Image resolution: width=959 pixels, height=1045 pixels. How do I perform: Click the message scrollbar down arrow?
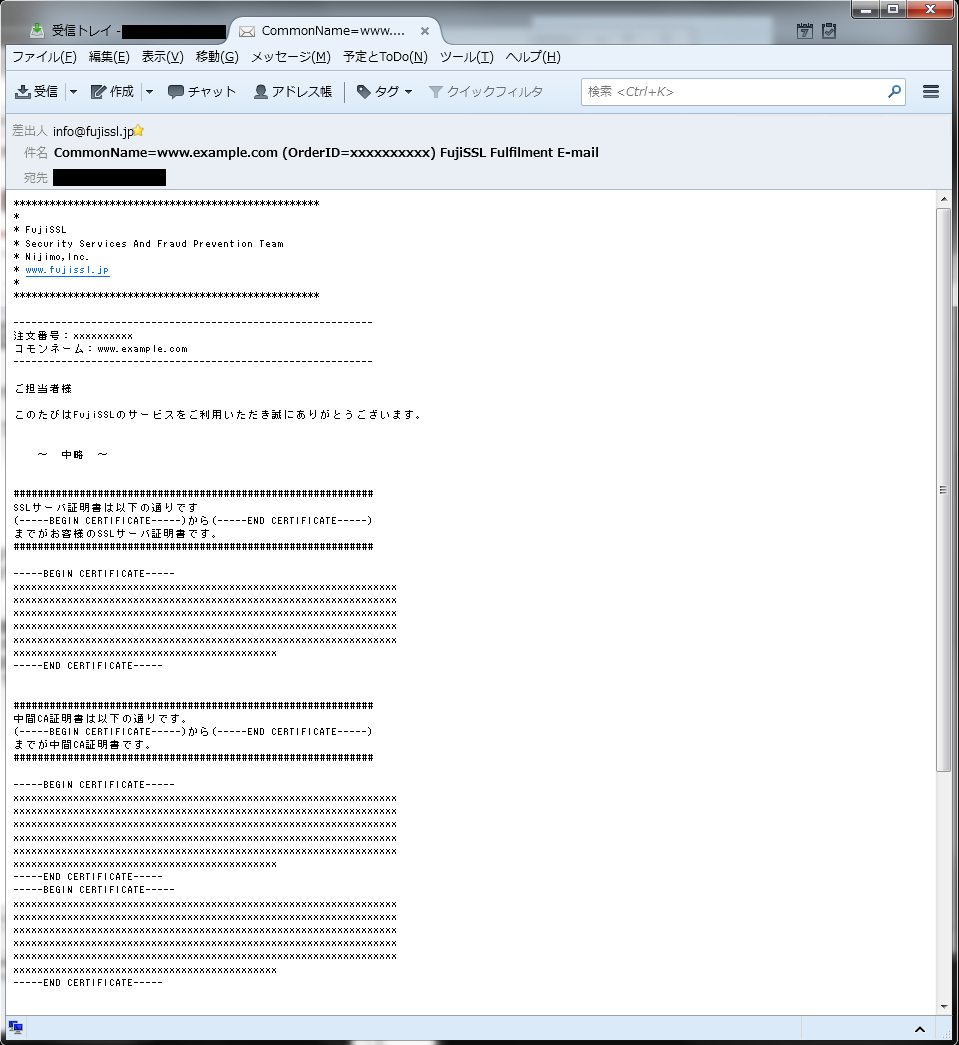tap(944, 1006)
